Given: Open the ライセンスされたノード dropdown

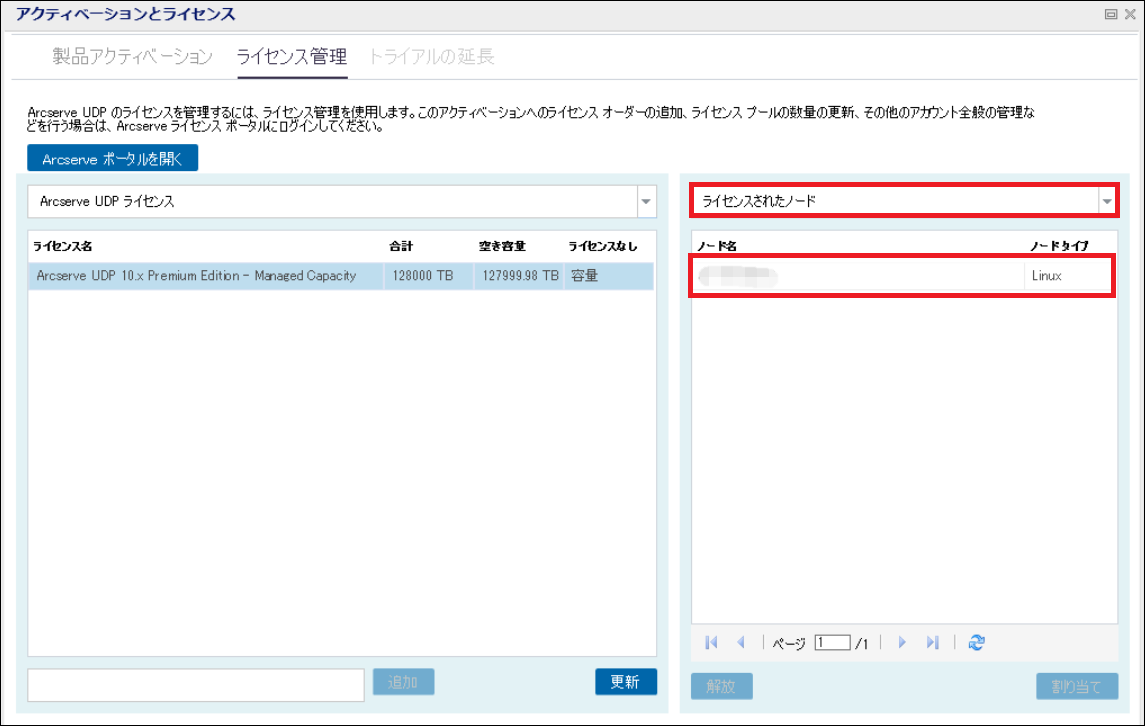Looking at the screenshot, I should [1107, 201].
